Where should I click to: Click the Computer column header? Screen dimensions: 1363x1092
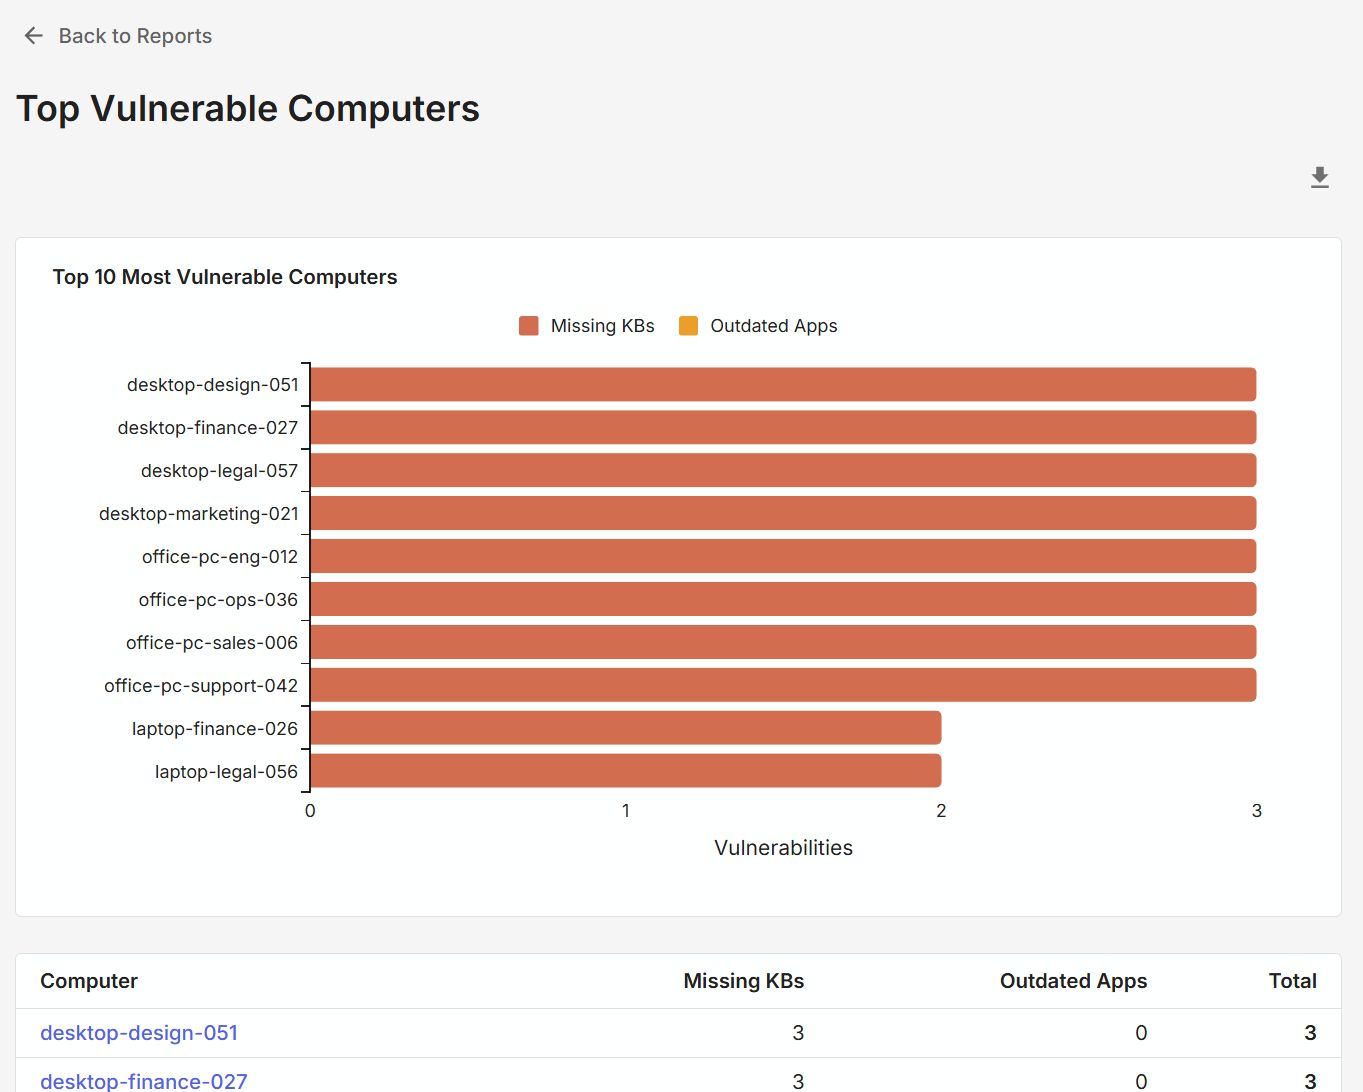(x=89, y=981)
